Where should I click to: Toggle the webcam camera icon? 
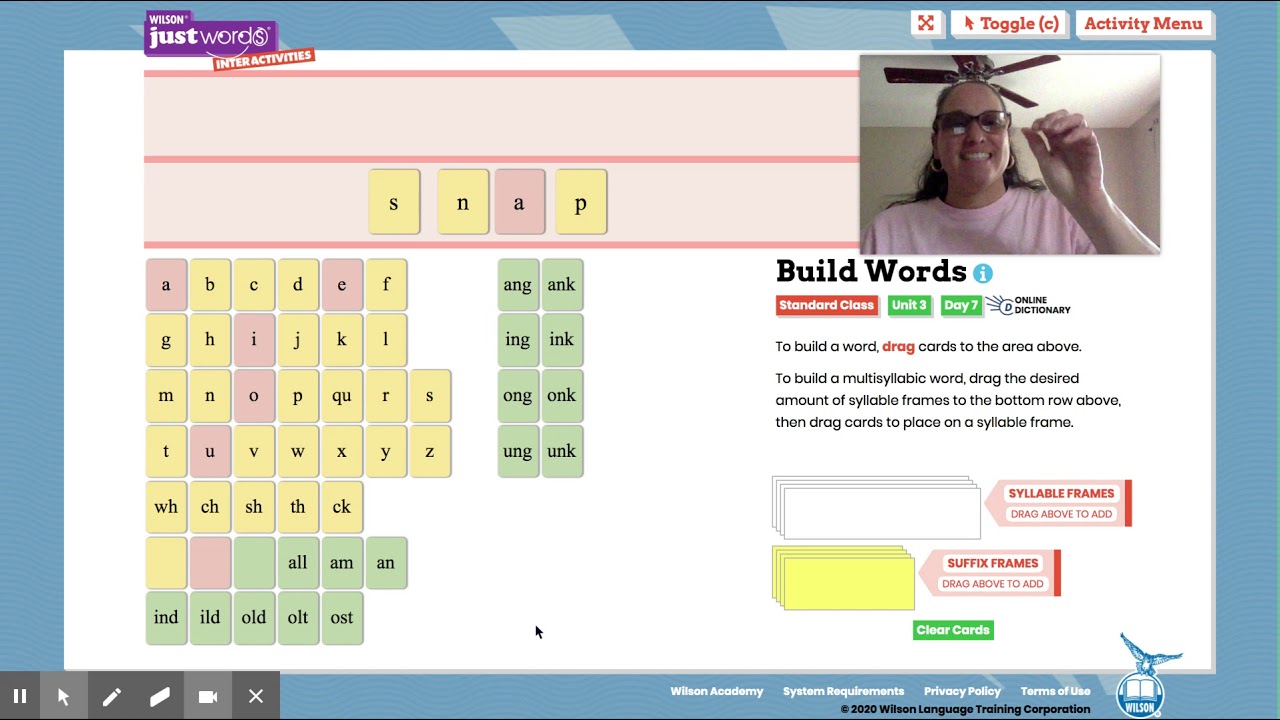tap(207, 696)
